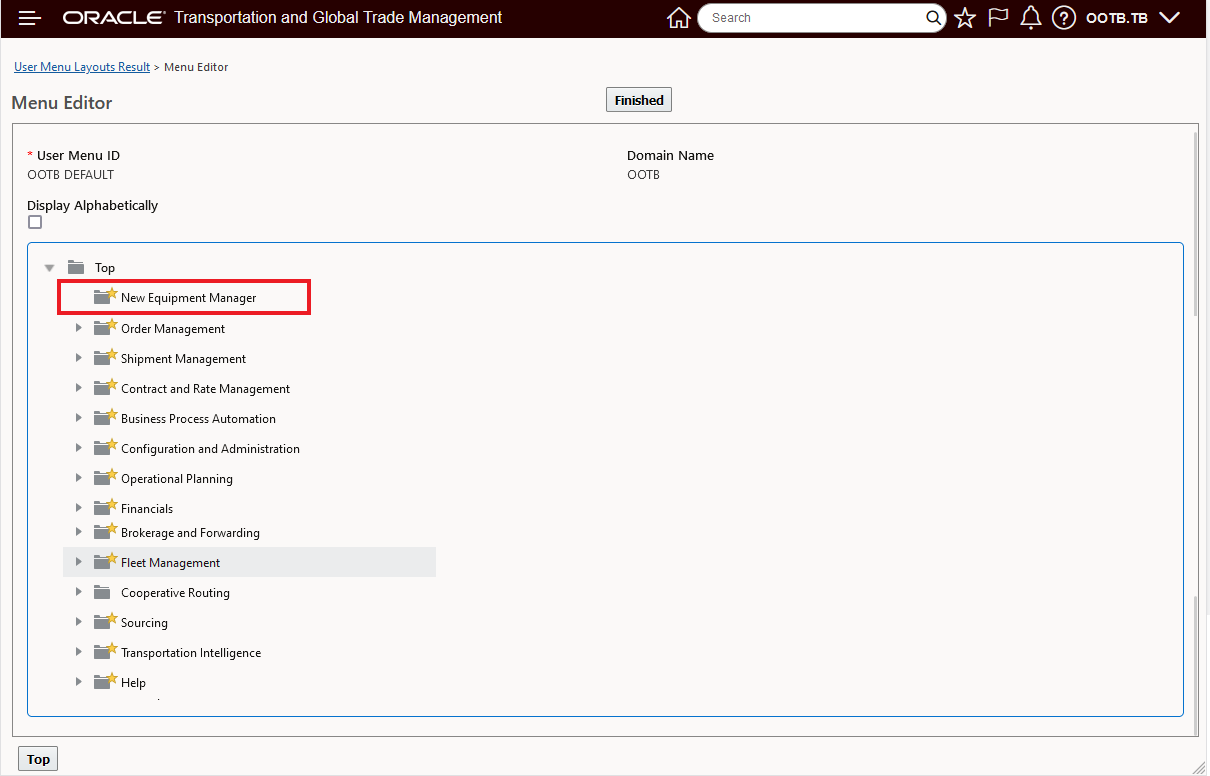Open User Menu Layouts Result link
This screenshot has height=776, width=1210.
pos(82,67)
